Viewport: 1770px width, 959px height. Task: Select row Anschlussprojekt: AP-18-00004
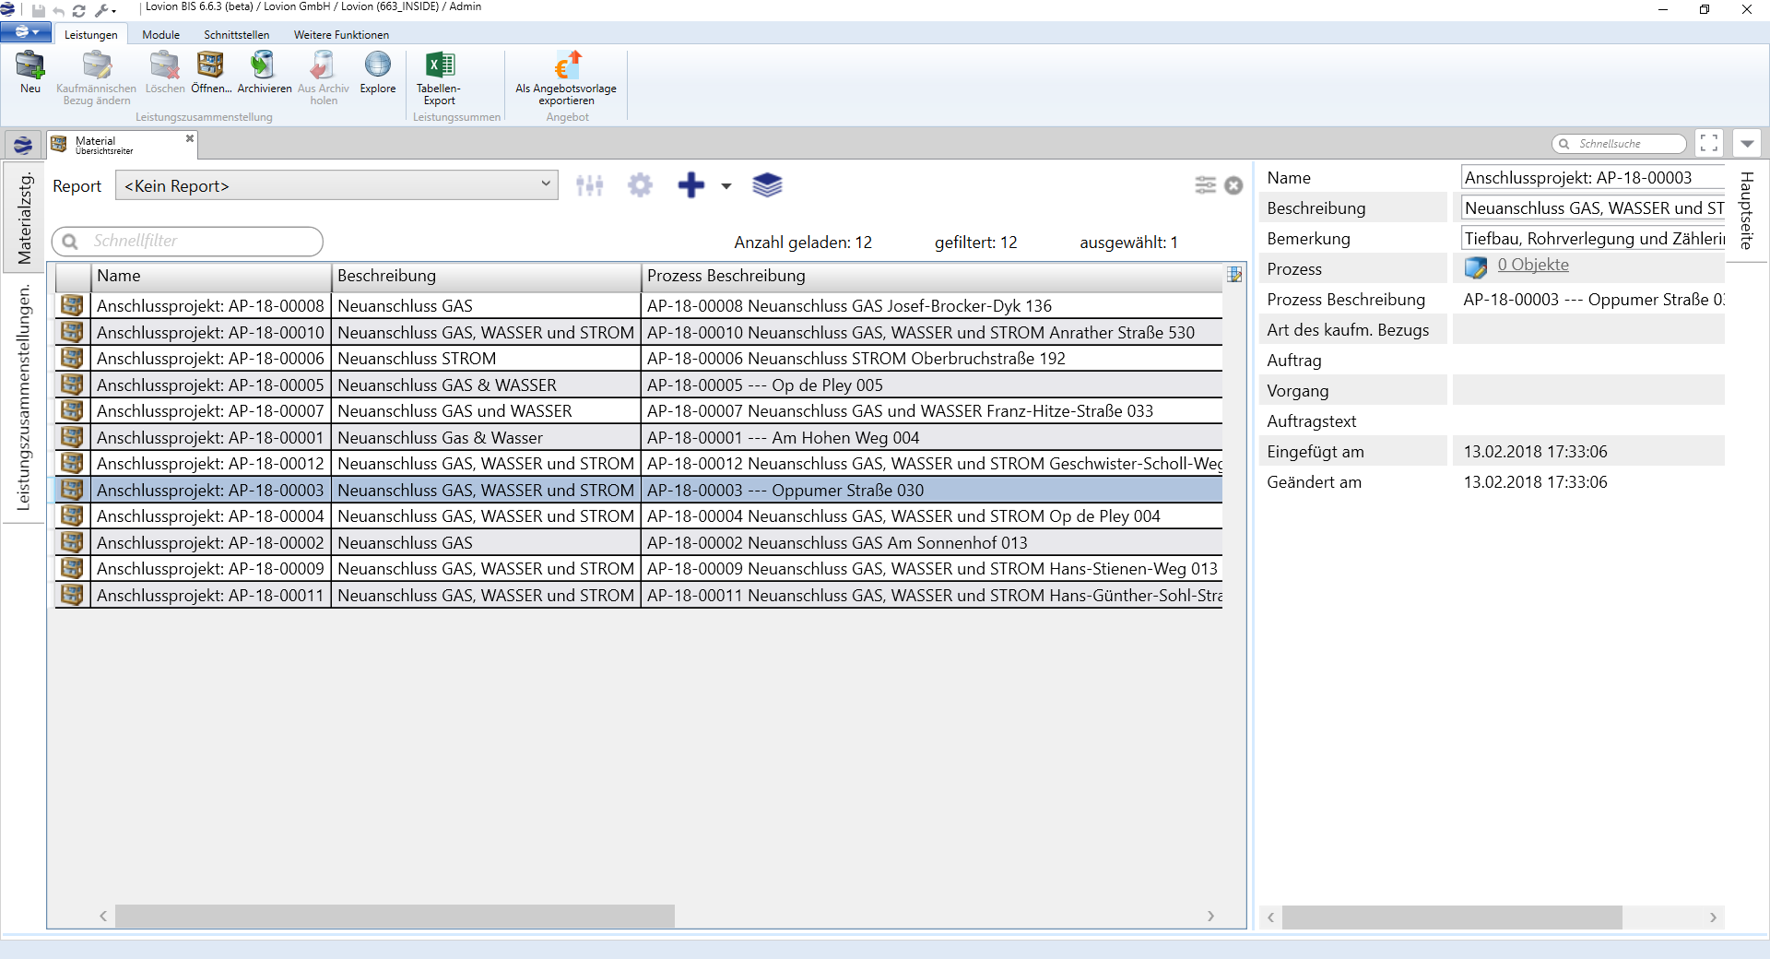click(x=638, y=516)
